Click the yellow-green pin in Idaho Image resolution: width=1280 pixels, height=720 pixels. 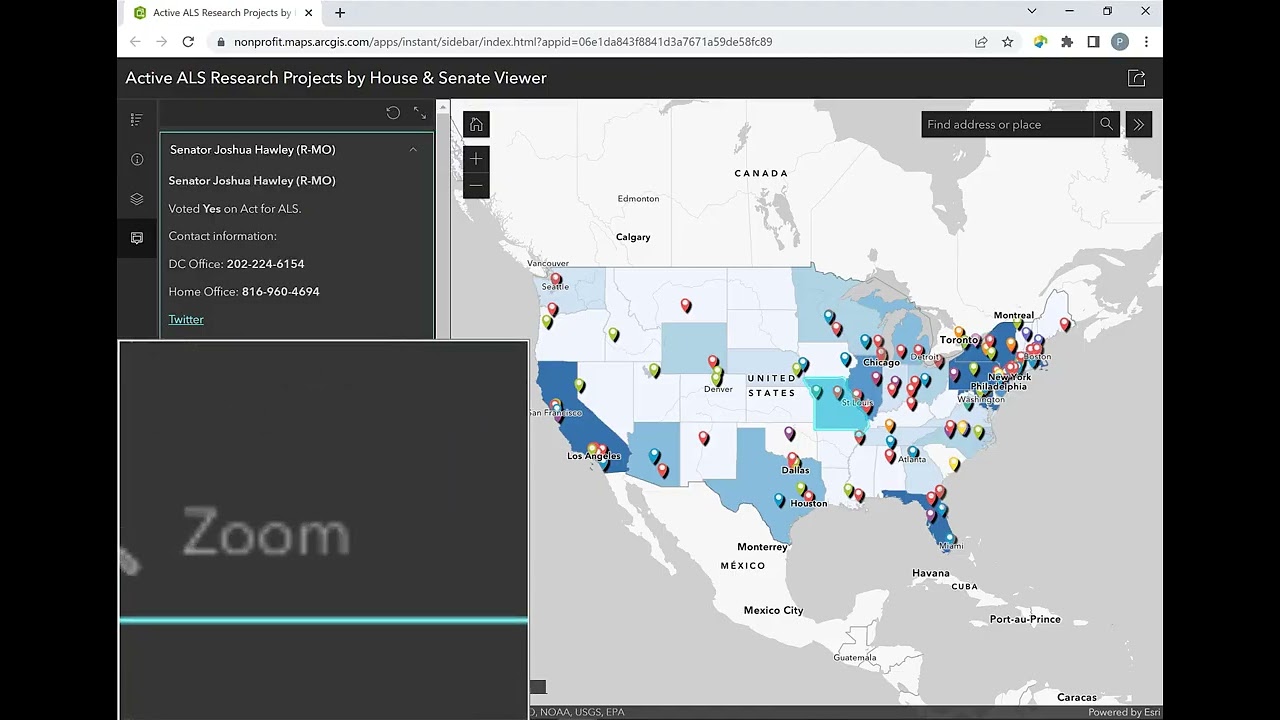click(x=614, y=335)
